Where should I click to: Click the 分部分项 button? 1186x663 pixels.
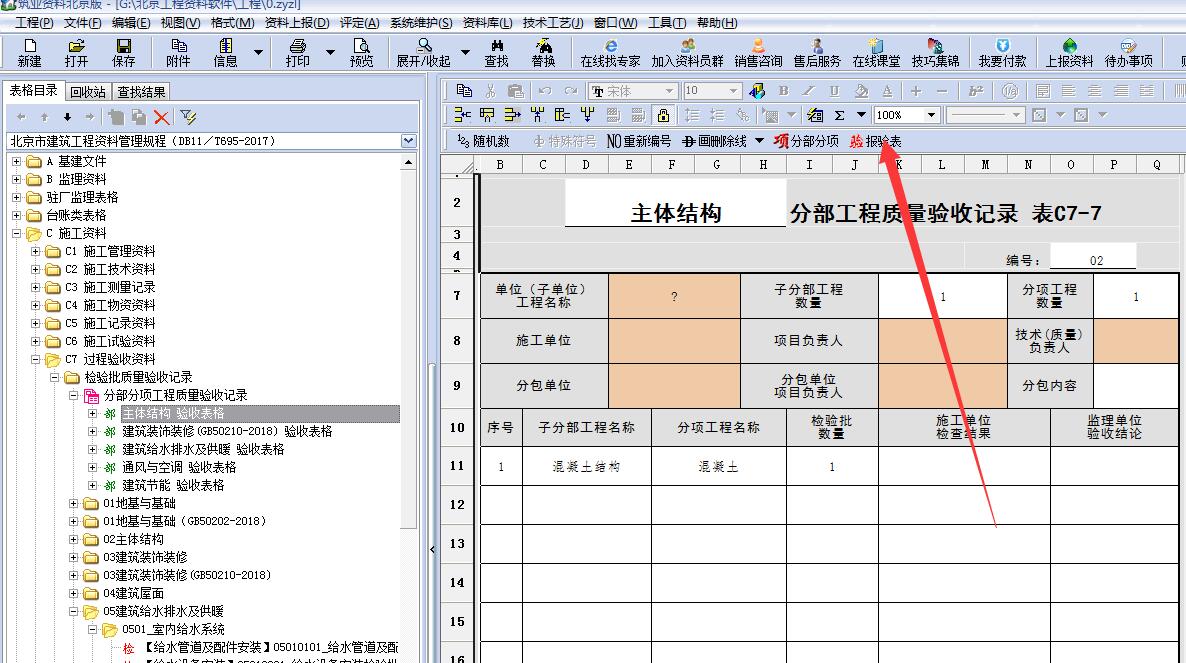click(x=806, y=141)
